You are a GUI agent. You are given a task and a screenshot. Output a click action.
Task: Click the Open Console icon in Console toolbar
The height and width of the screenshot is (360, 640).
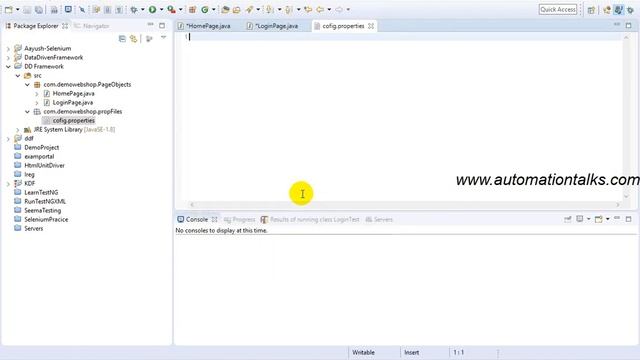coord(598,219)
